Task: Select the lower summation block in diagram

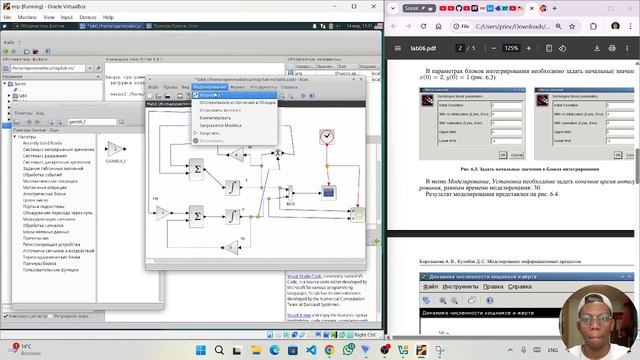Action: click(197, 216)
